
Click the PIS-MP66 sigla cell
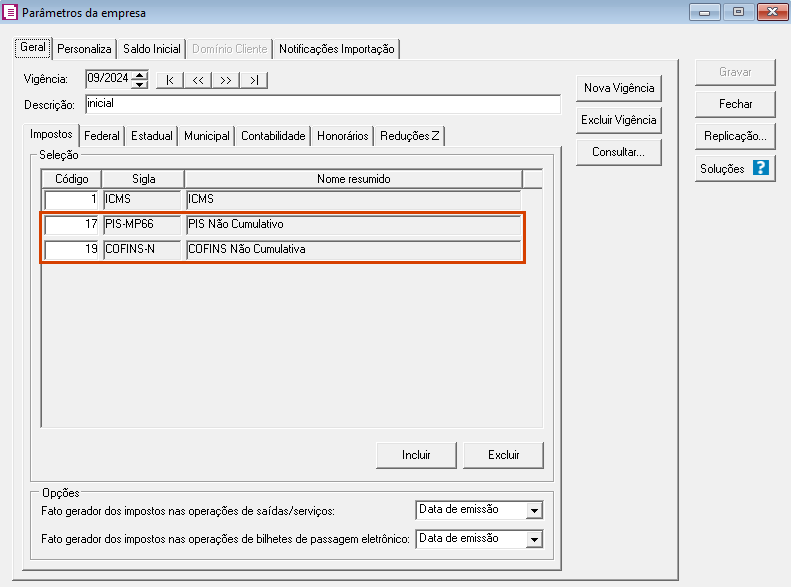coord(142,224)
